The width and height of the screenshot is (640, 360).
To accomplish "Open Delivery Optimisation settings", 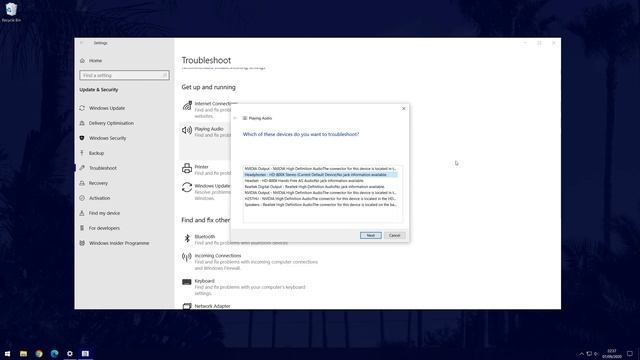I will coord(111,123).
